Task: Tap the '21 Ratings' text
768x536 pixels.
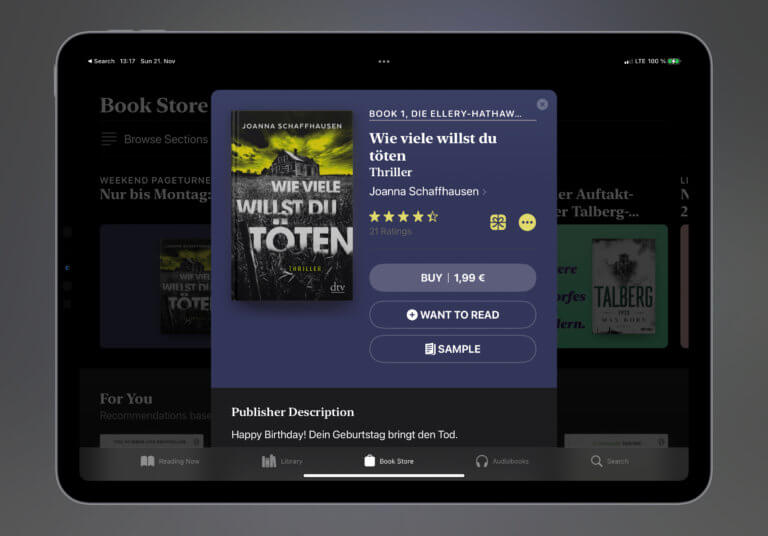Action: click(x=390, y=231)
